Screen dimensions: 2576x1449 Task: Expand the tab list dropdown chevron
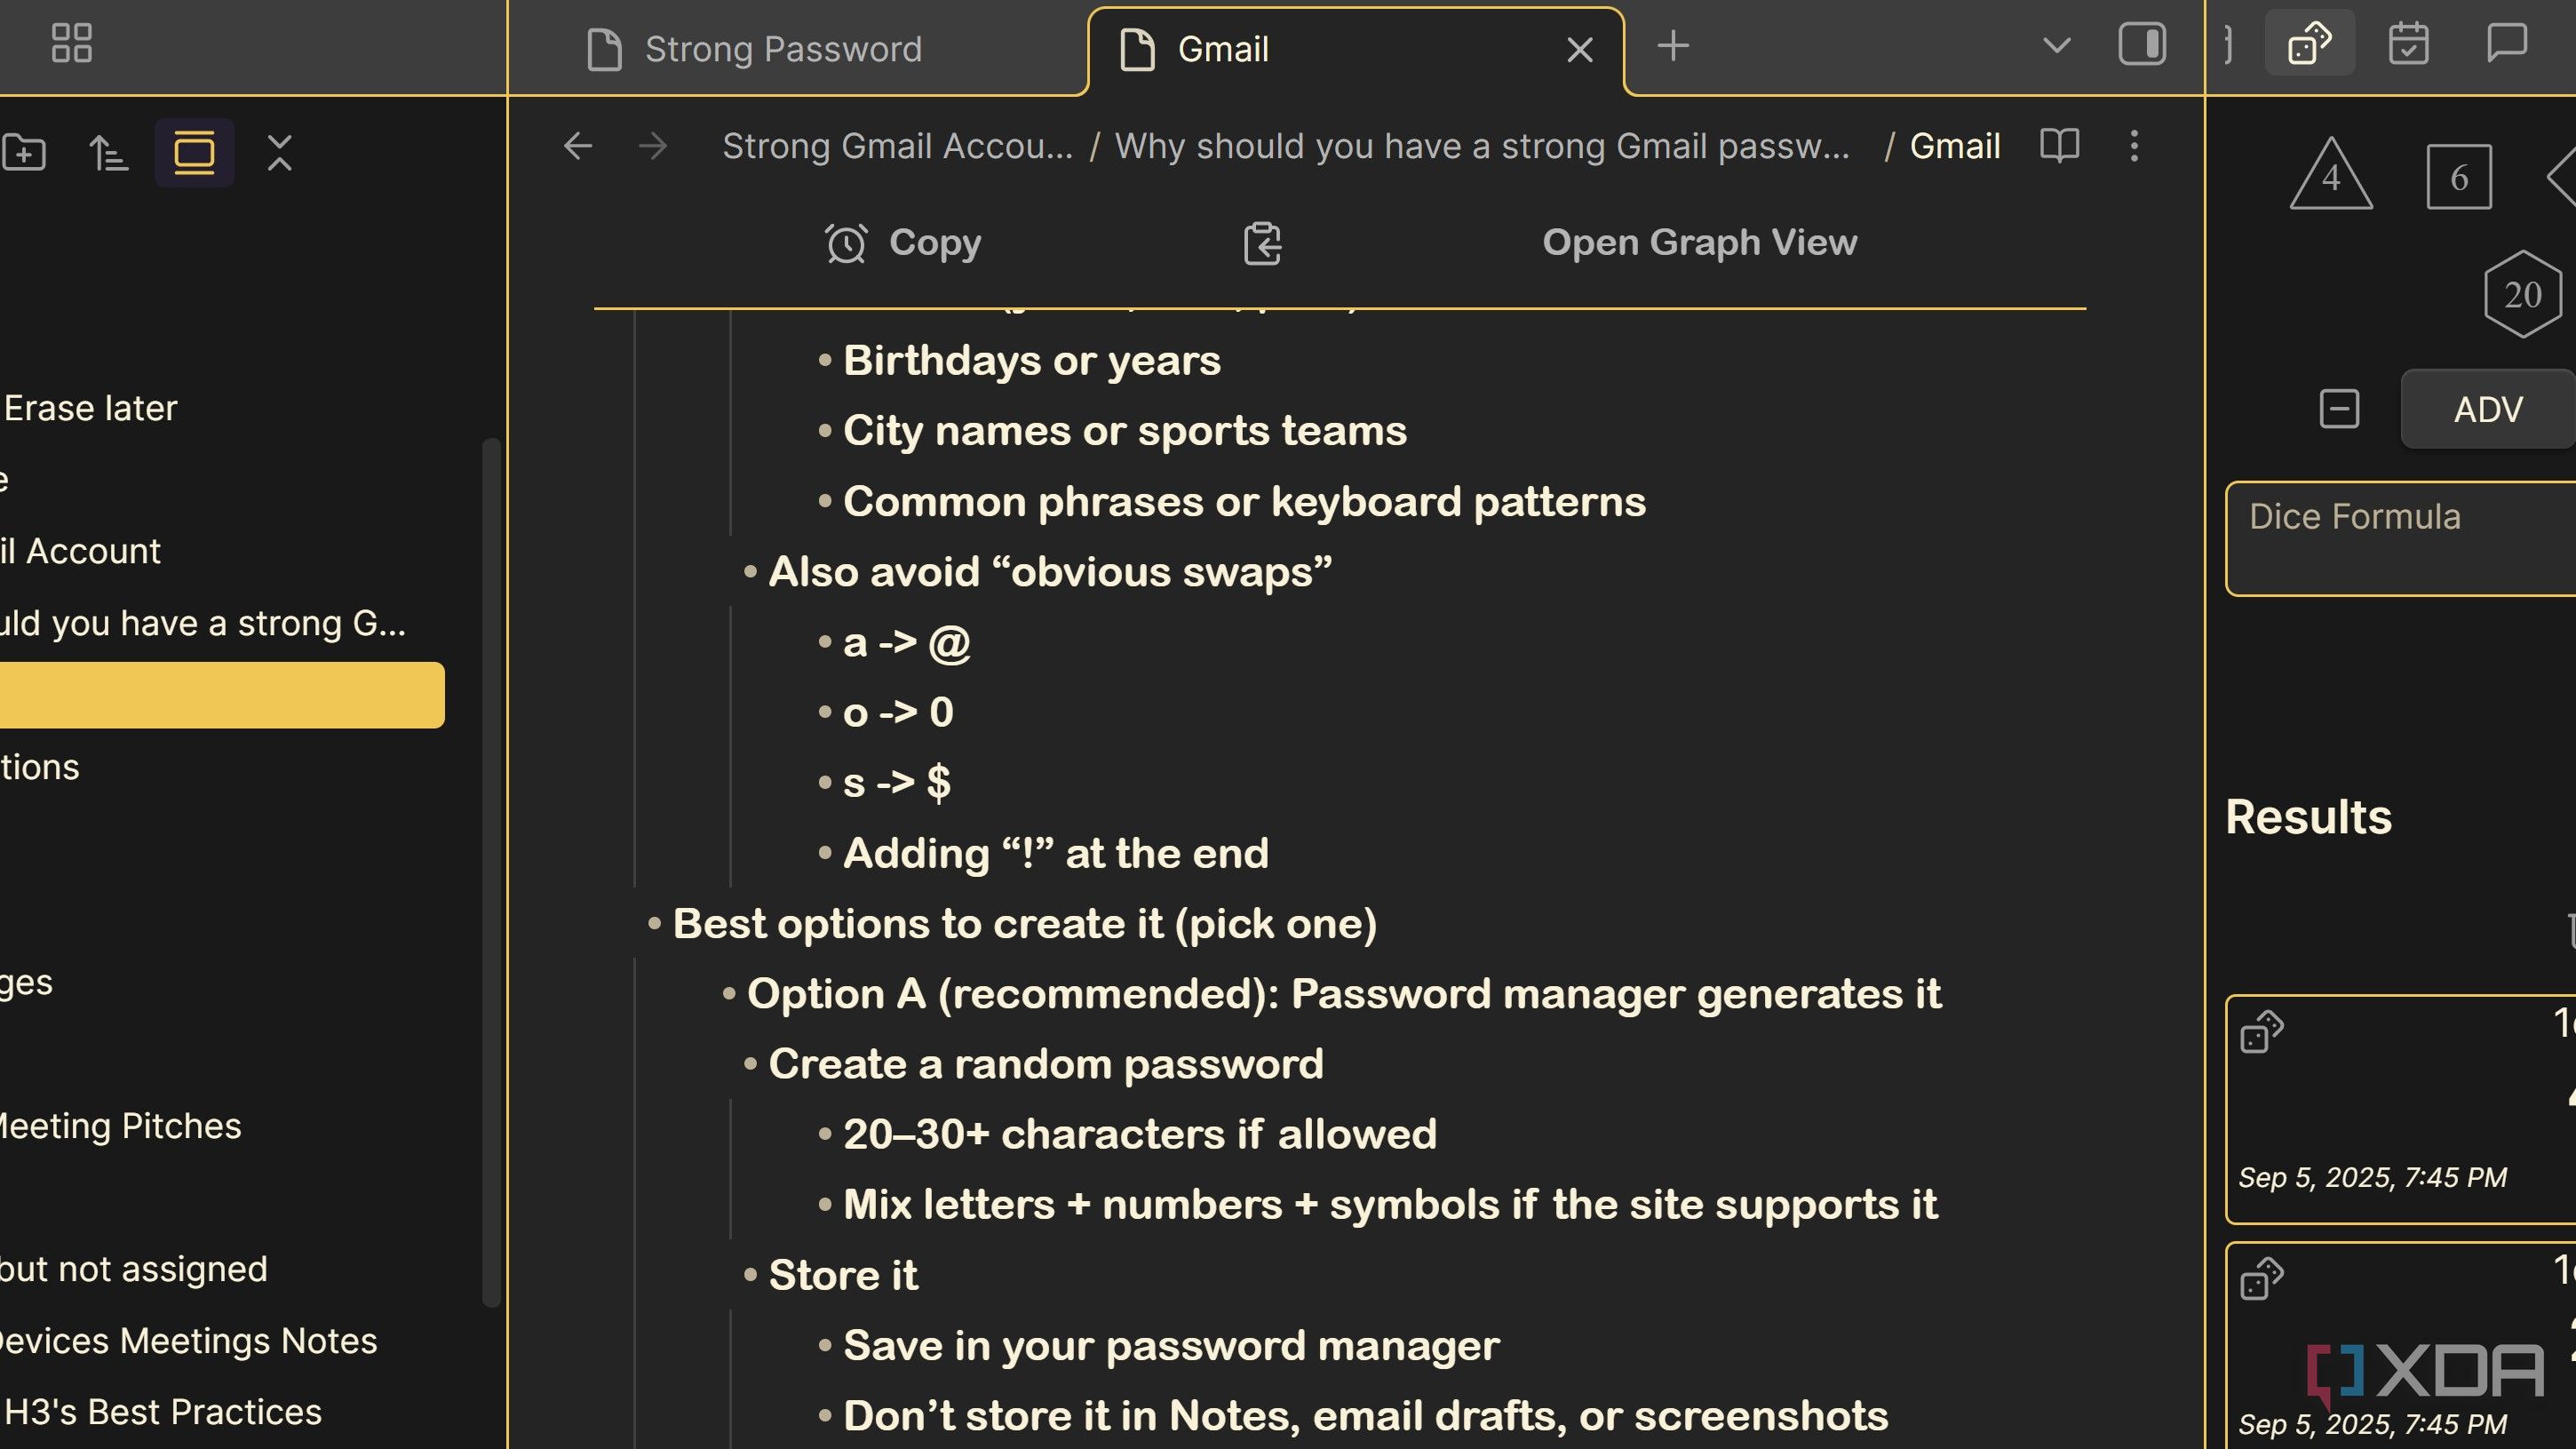pos(2056,46)
